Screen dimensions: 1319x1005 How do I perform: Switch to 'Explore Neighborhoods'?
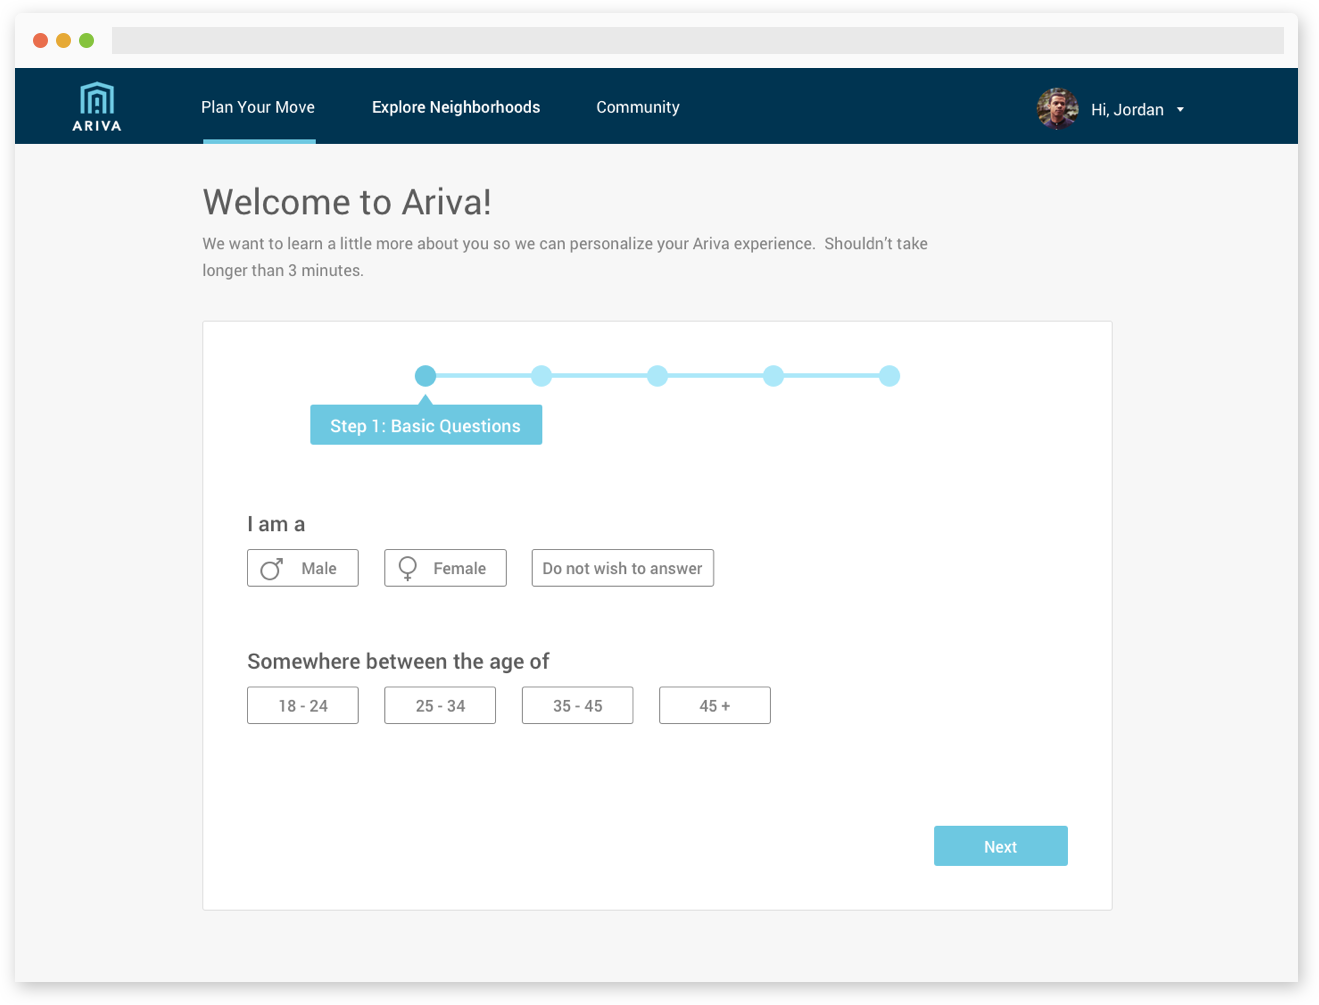tap(456, 107)
